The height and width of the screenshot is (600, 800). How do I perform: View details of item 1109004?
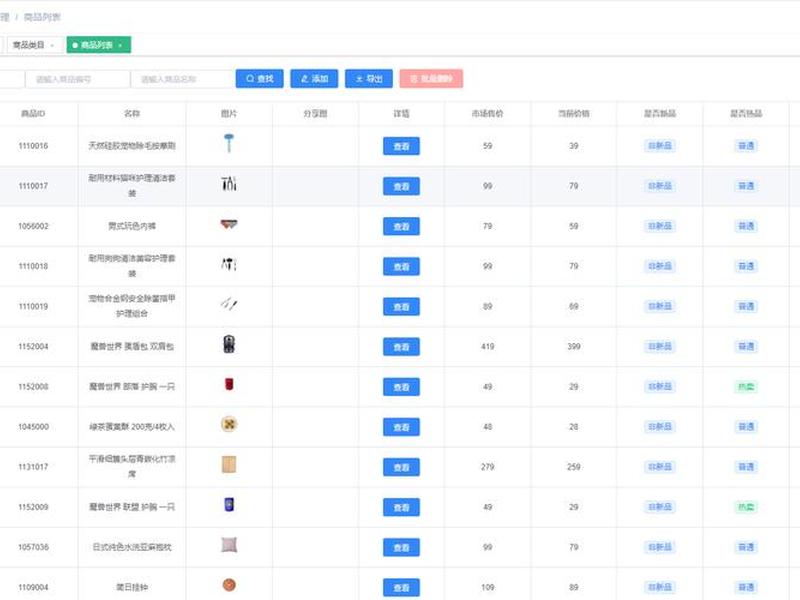pos(401,587)
